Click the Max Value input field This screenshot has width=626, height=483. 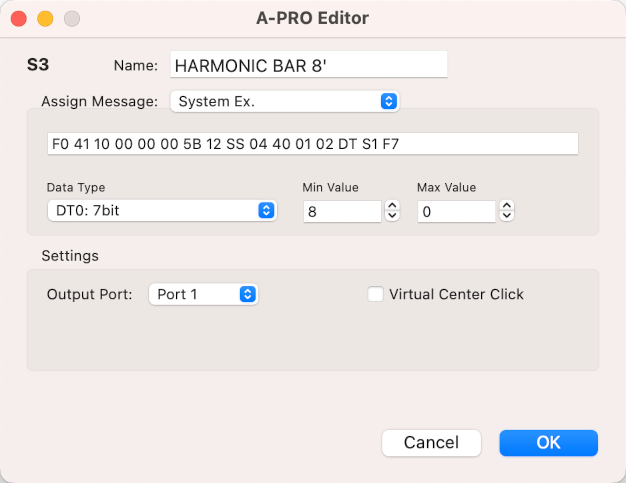point(456,212)
